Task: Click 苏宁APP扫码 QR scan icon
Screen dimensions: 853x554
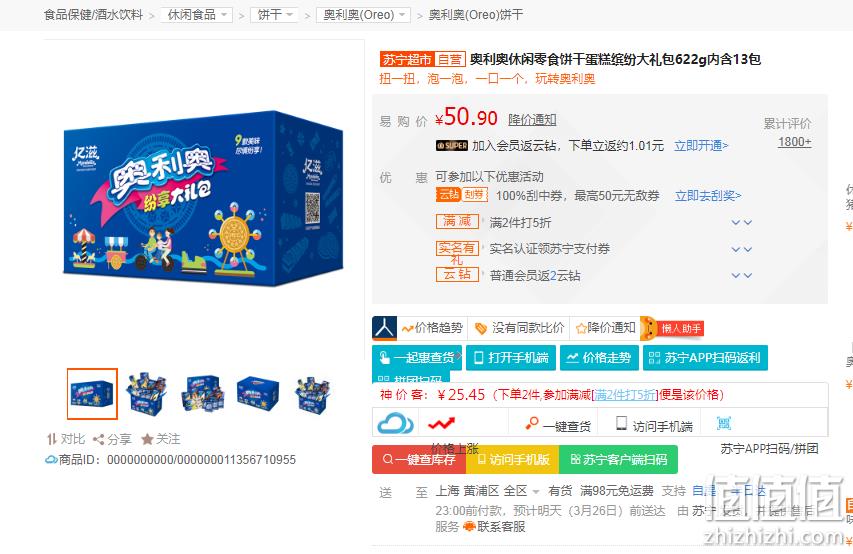Action: tap(724, 423)
